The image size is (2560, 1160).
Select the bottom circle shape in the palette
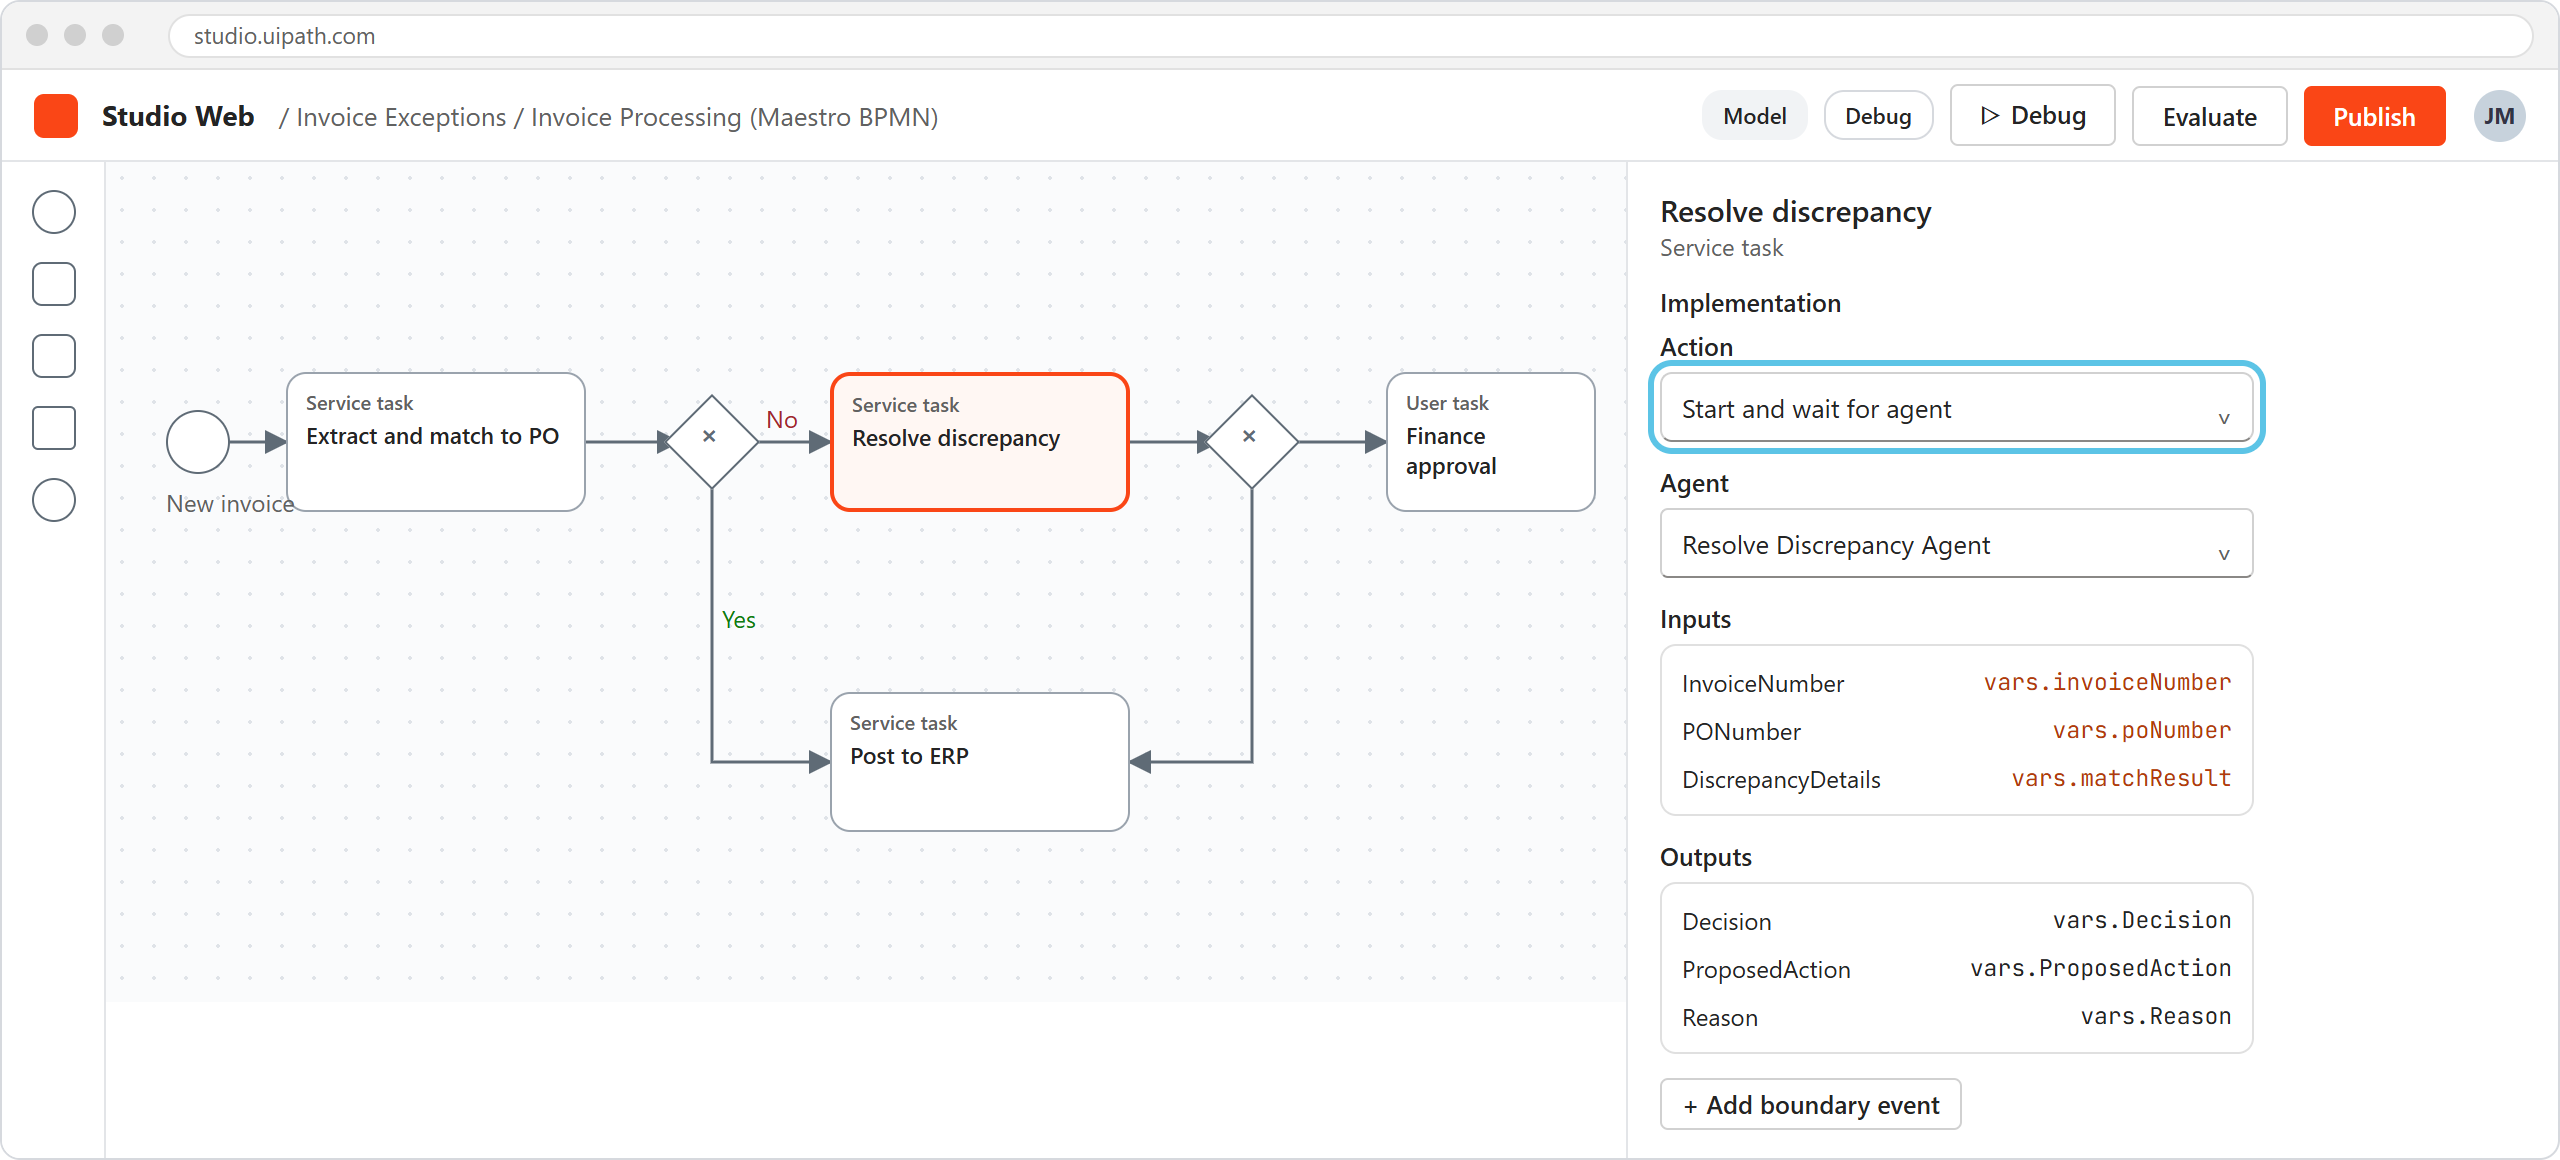pyautogui.click(x=54, y=500)
